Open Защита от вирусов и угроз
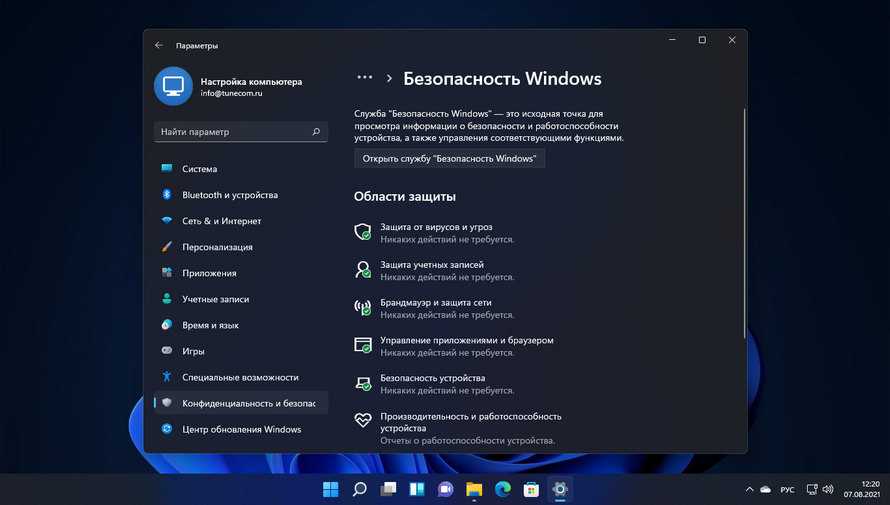 (x=436, y=227)
